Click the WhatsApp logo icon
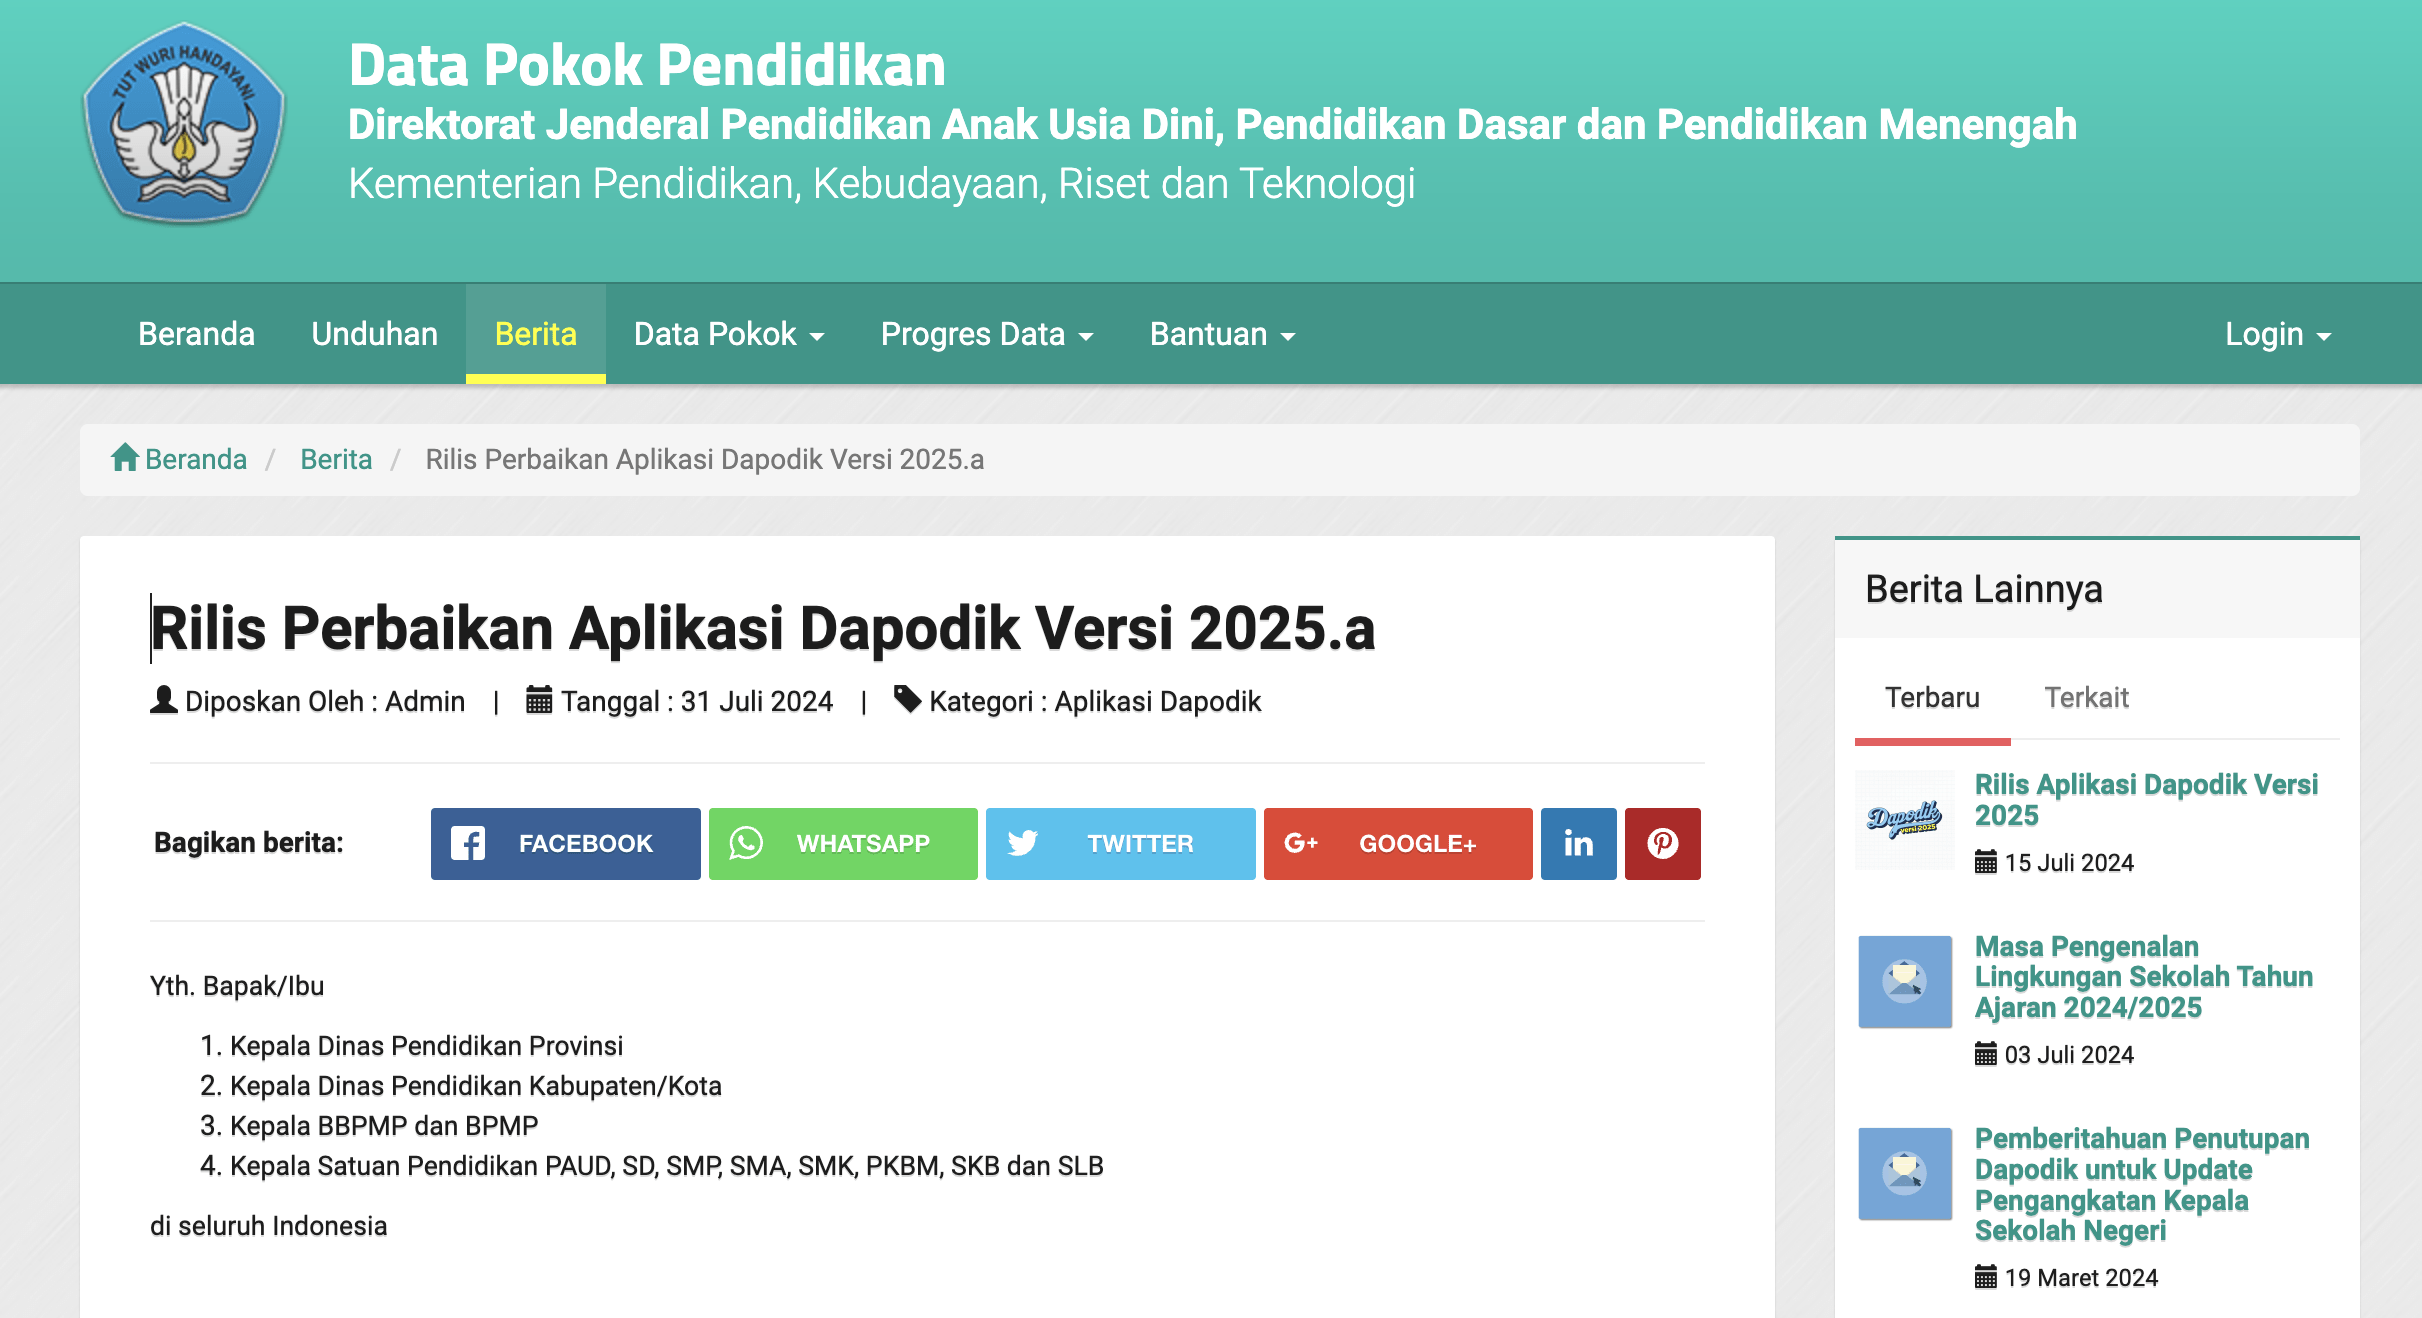This screenshot has height=1318, width=2422. (x=746, y=844)
